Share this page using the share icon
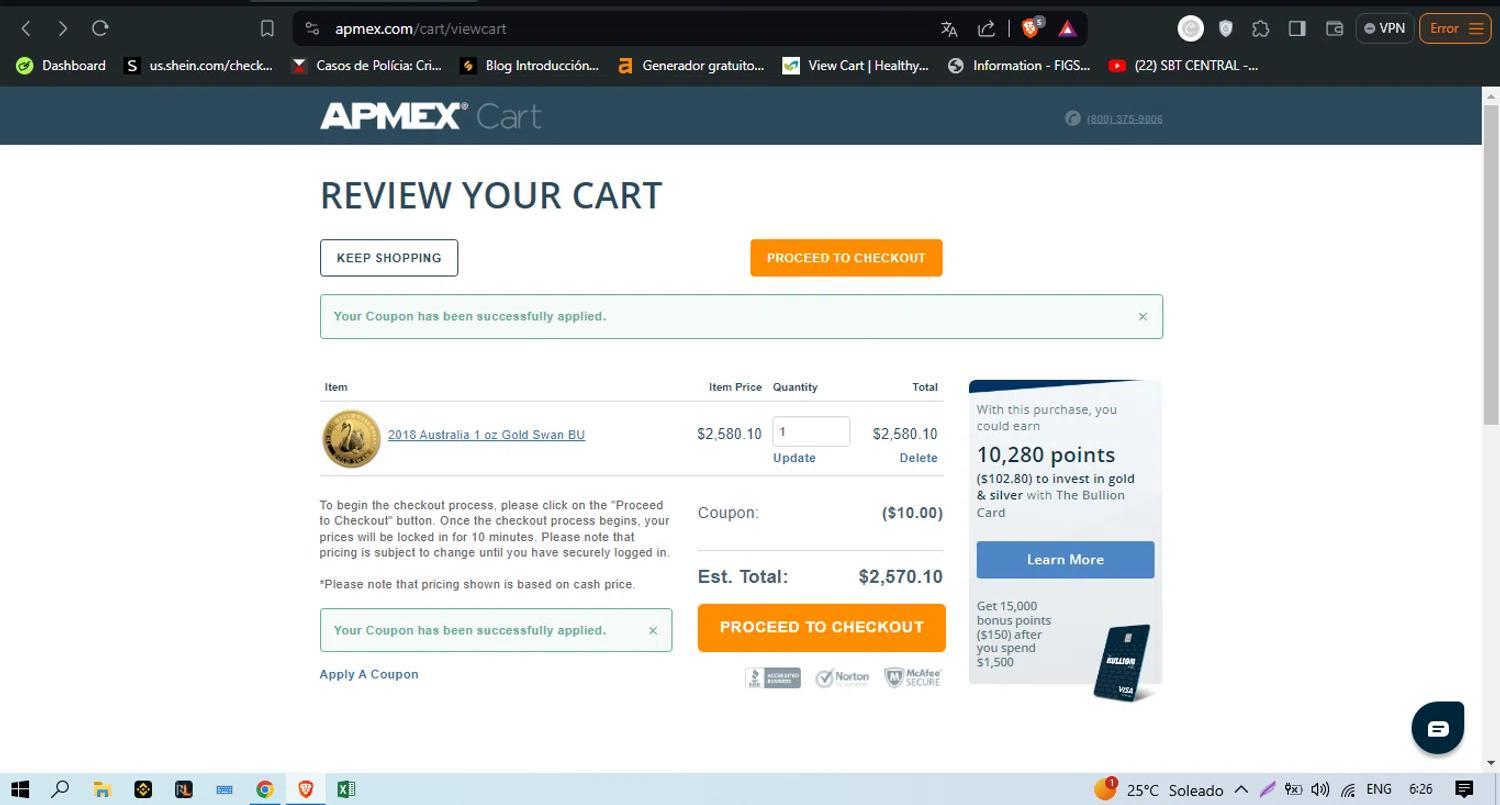Viewport: 1500px width, 805px height. point(986,28)
